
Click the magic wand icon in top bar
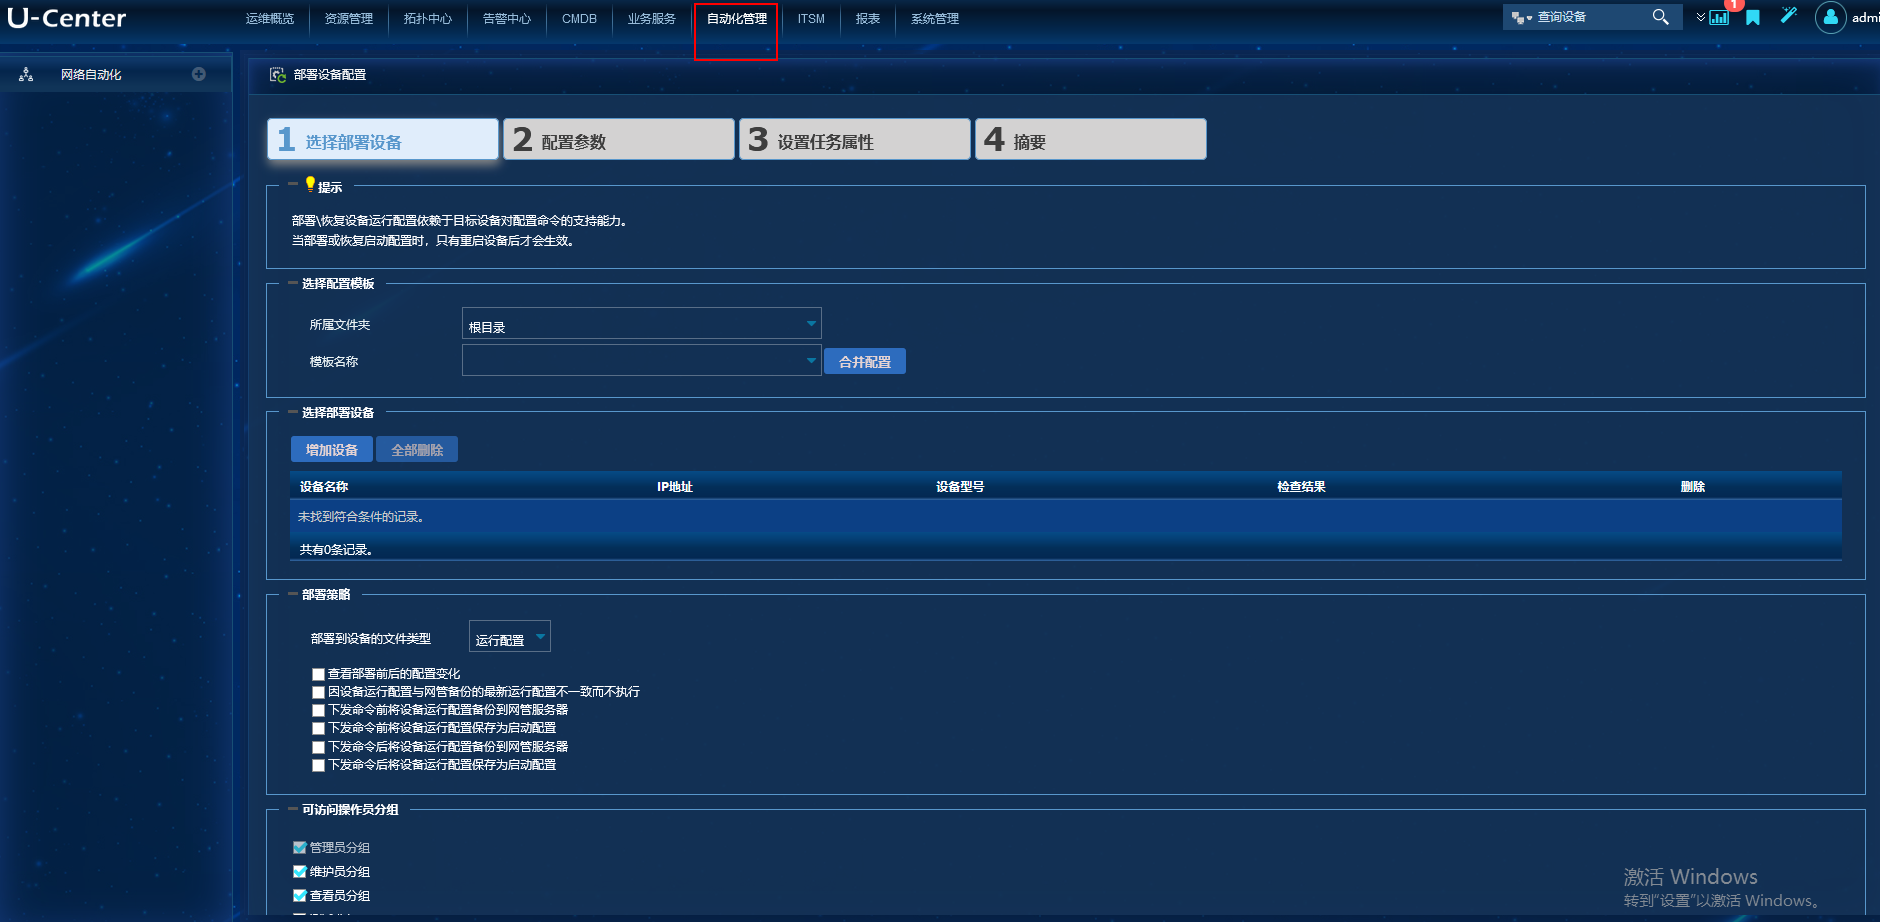[x=1789, y=16]
